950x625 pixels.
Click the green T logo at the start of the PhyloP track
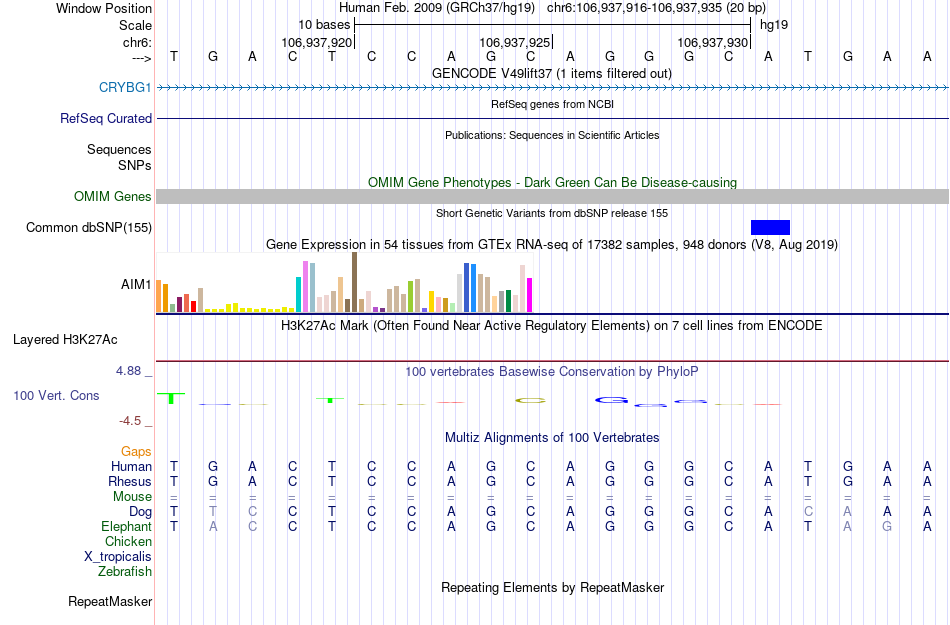[x=171, y=398]
